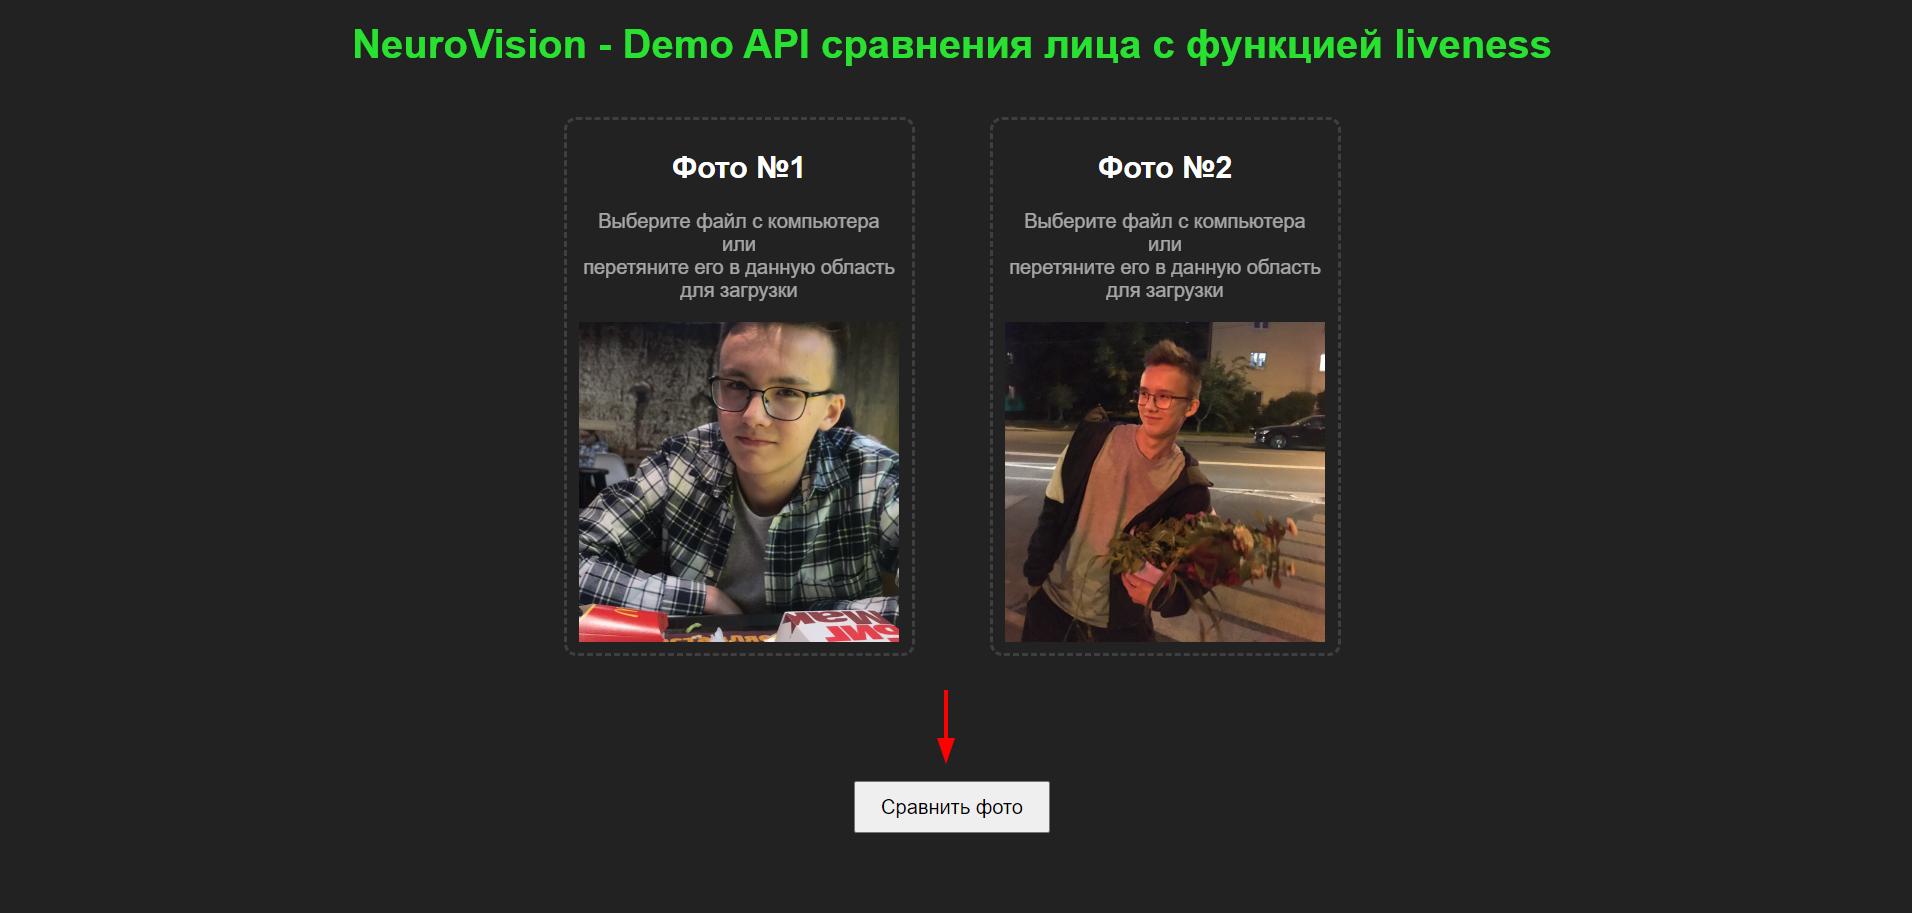This screenshot has width=1912, height=913.
Task: Select "Выберите файл с компьютера" text under Фото №1
Action: [738, 221]
